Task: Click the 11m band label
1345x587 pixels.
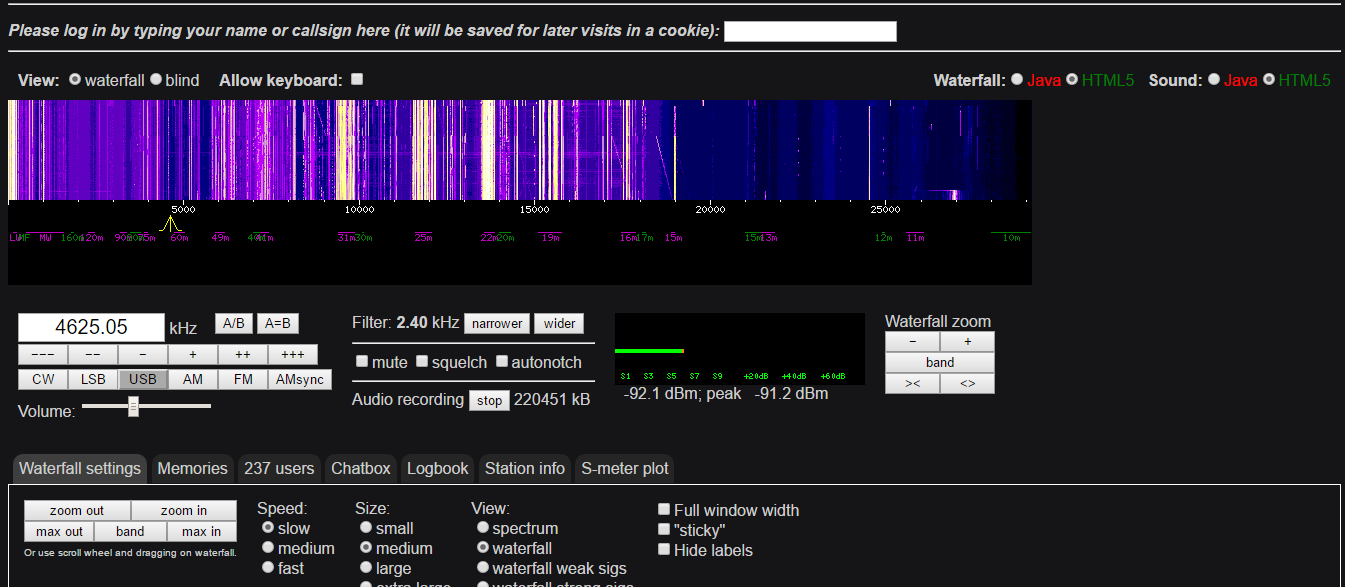Action: pos(915,237)
